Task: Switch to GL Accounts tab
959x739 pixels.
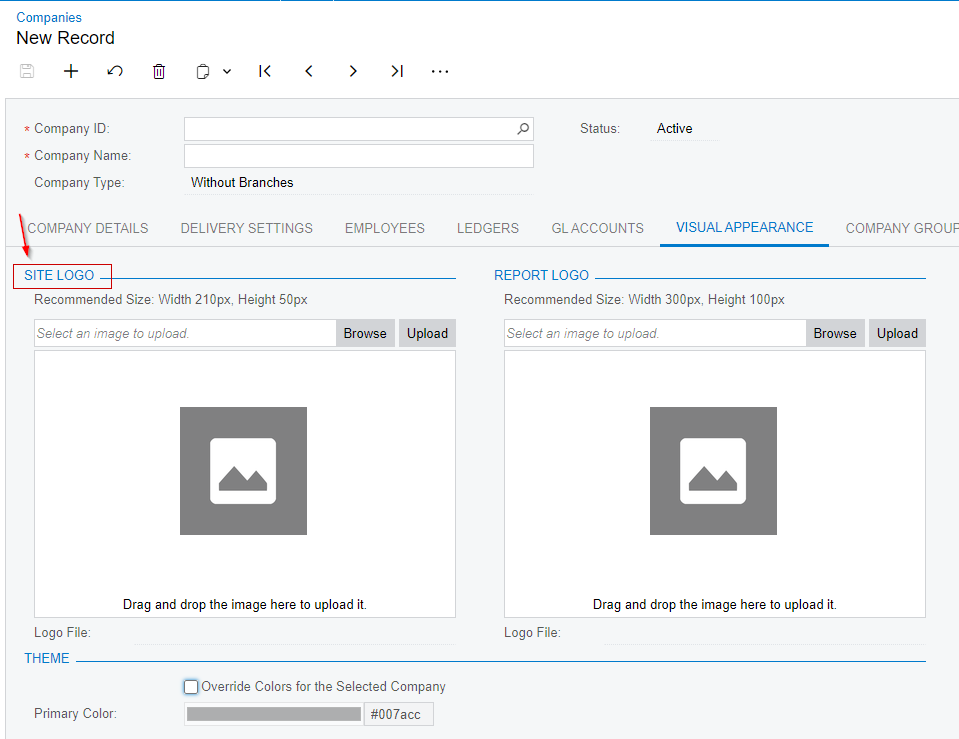Action: [598, 228]
